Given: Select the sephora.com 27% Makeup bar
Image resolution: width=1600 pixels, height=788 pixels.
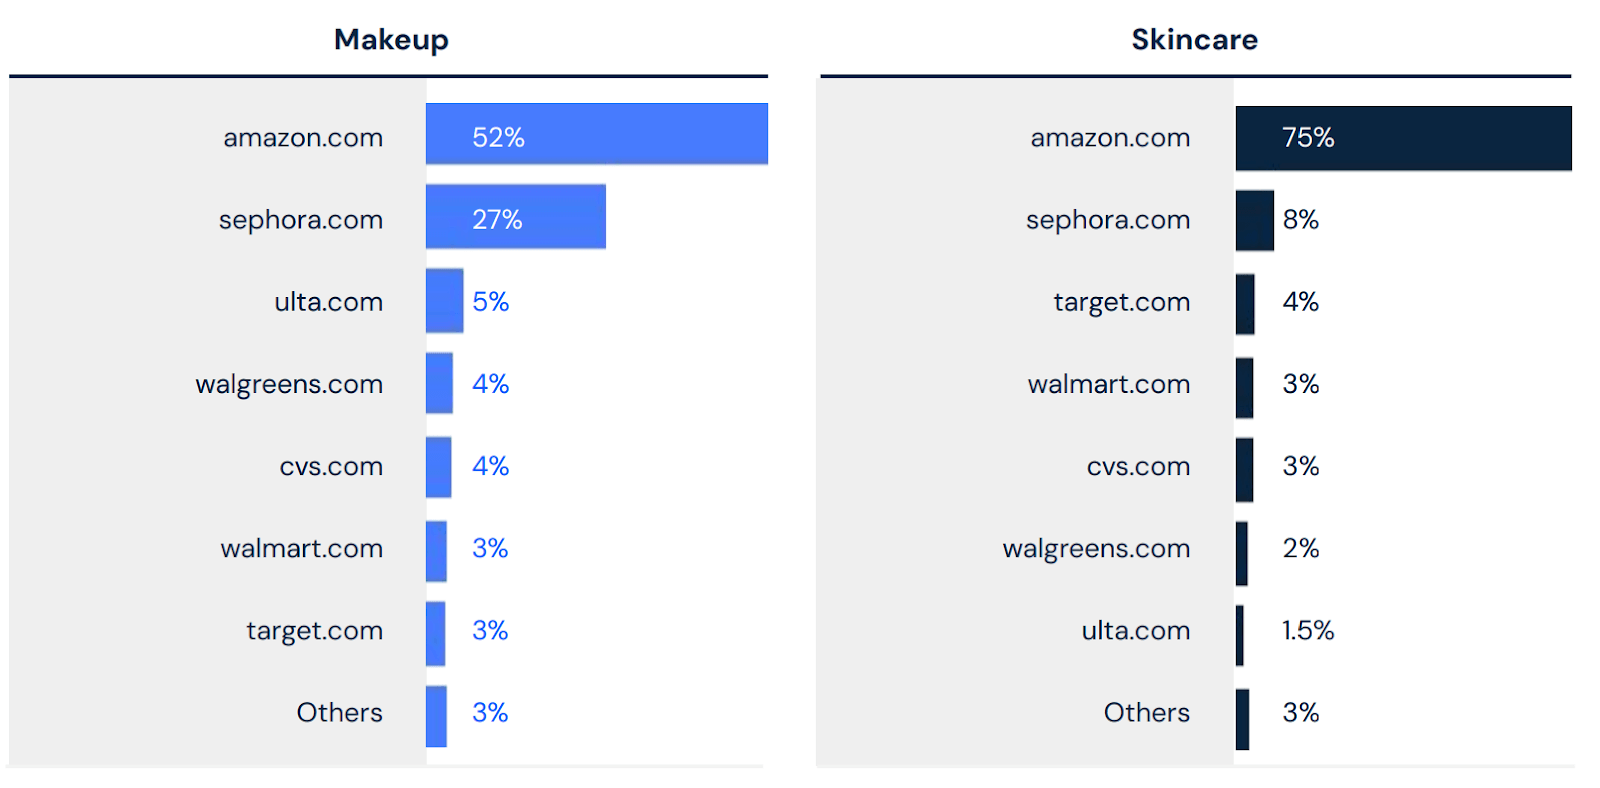Looking at the screenshot, I should [x=516, y=216].
